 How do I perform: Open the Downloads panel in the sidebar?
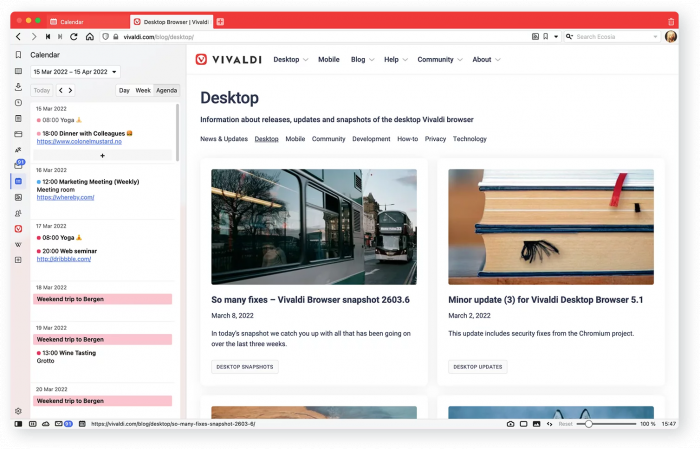click(x=18, y=87)
